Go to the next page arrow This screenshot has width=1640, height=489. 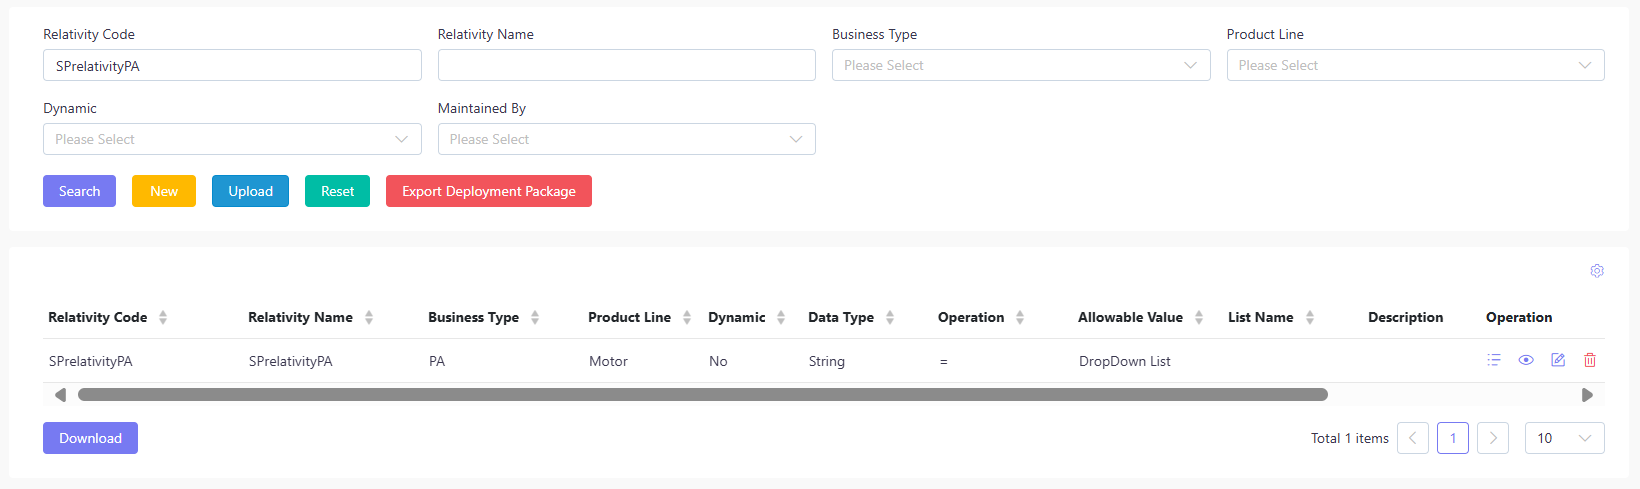1493,438
